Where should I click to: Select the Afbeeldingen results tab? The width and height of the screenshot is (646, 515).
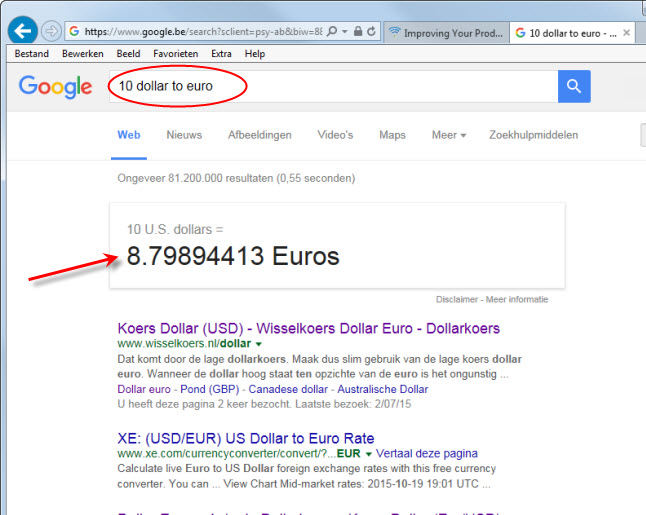[260, 135]
